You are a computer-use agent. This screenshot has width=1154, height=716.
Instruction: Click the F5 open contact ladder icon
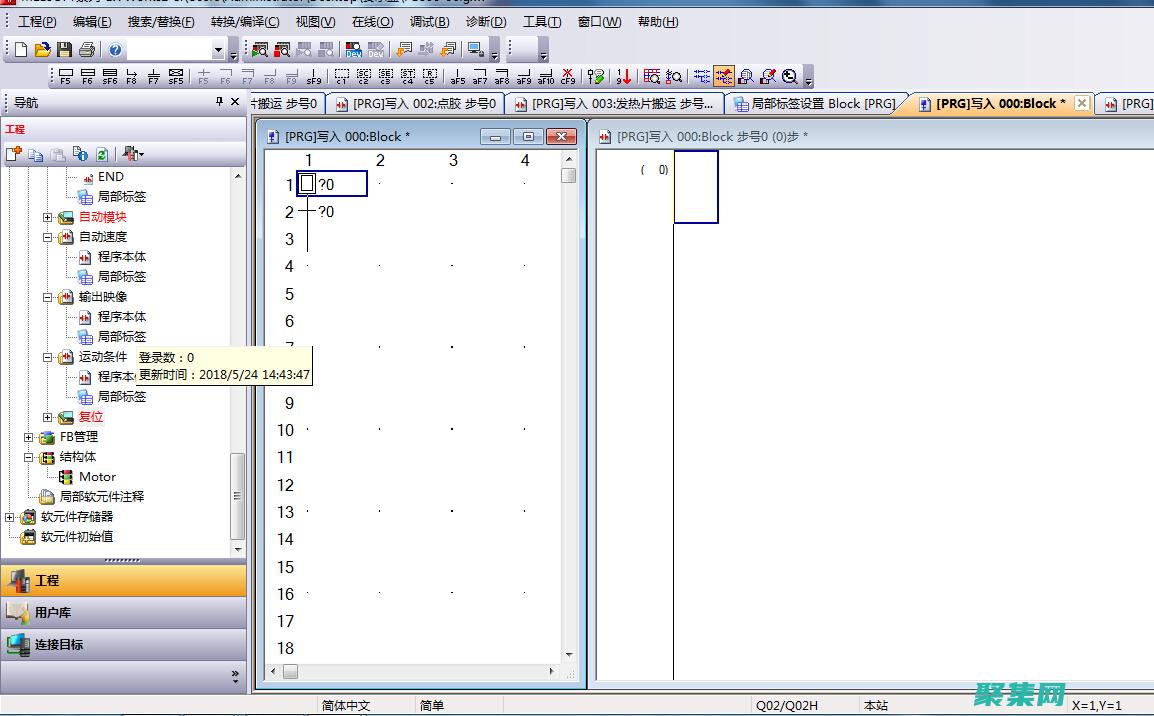[66, 77]
